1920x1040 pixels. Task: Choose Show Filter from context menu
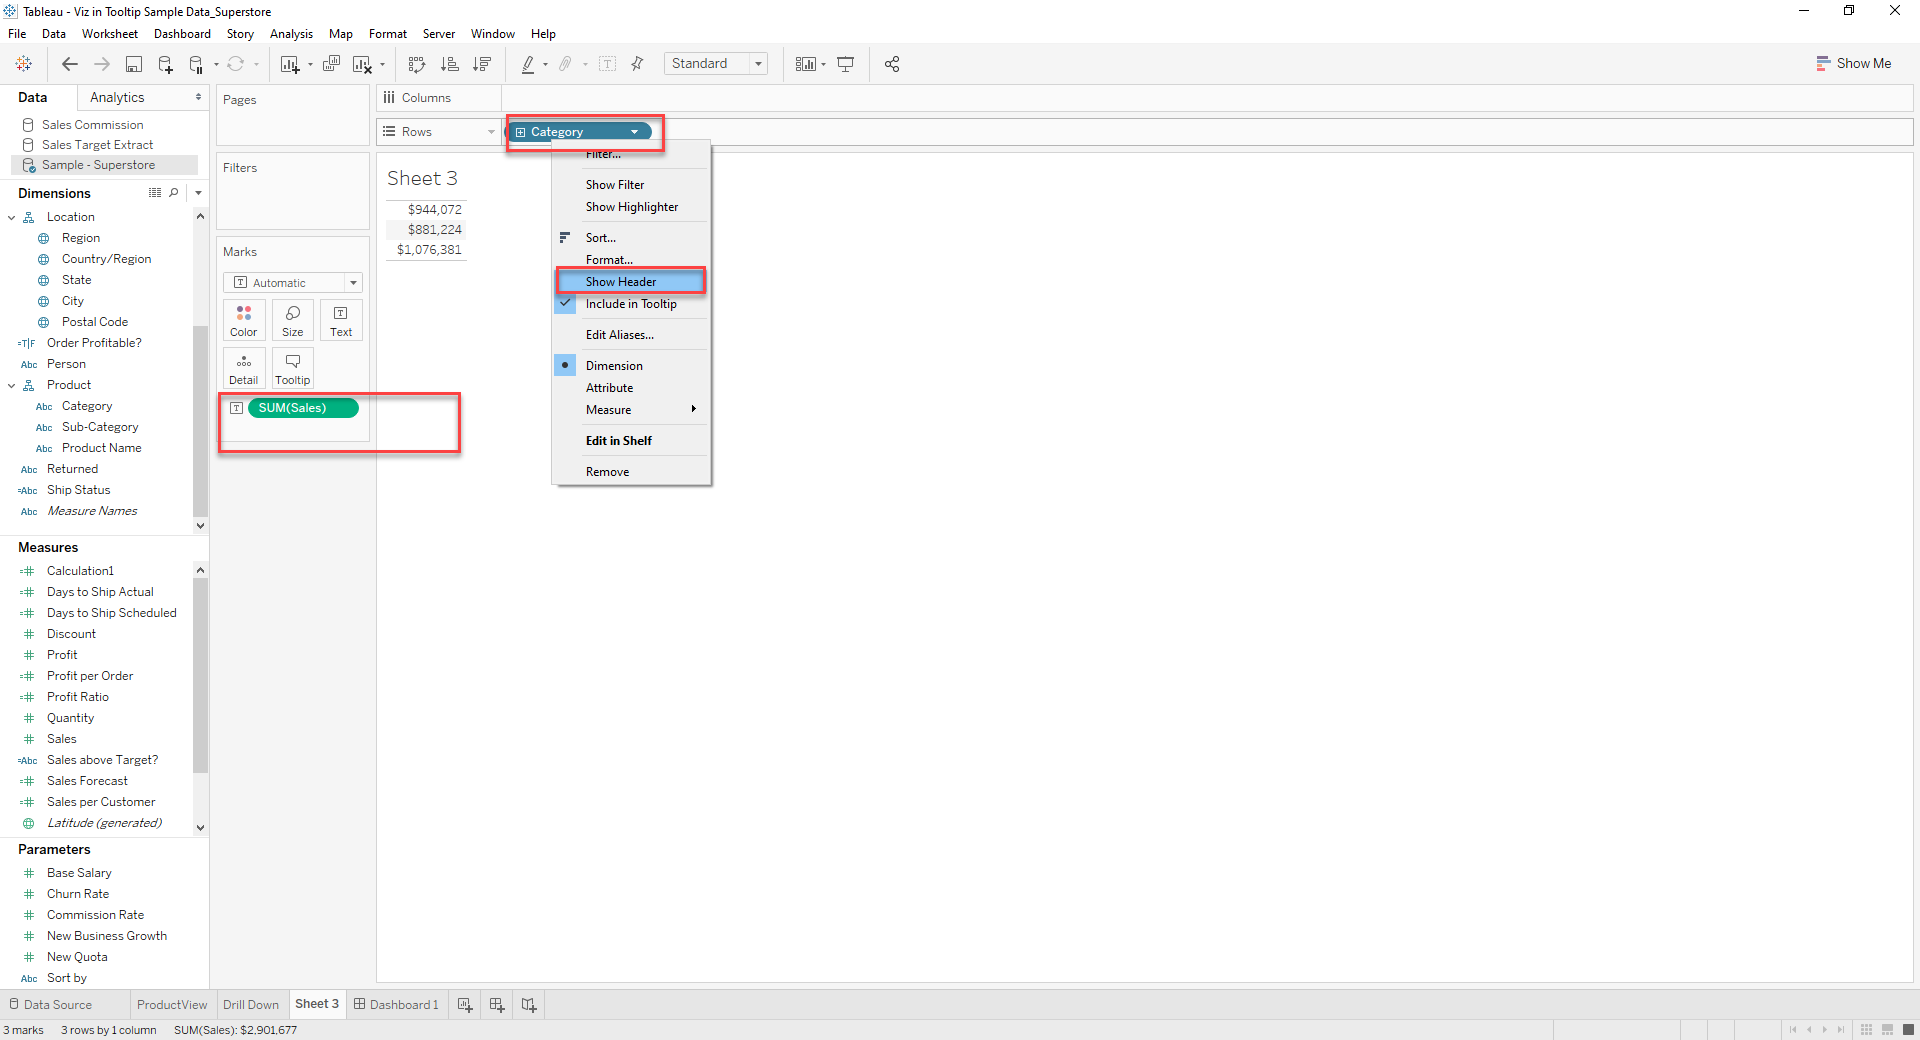click(x=615, y=185)
